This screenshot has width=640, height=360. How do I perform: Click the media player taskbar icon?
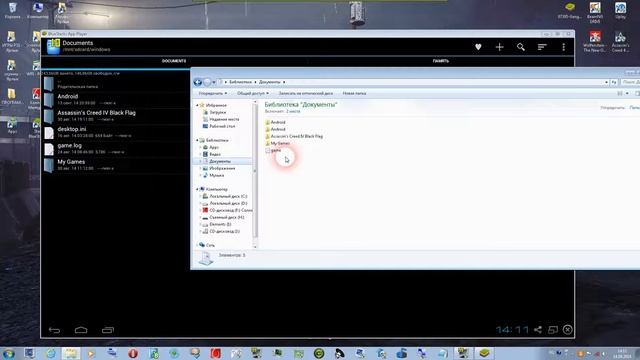[91, 353]
